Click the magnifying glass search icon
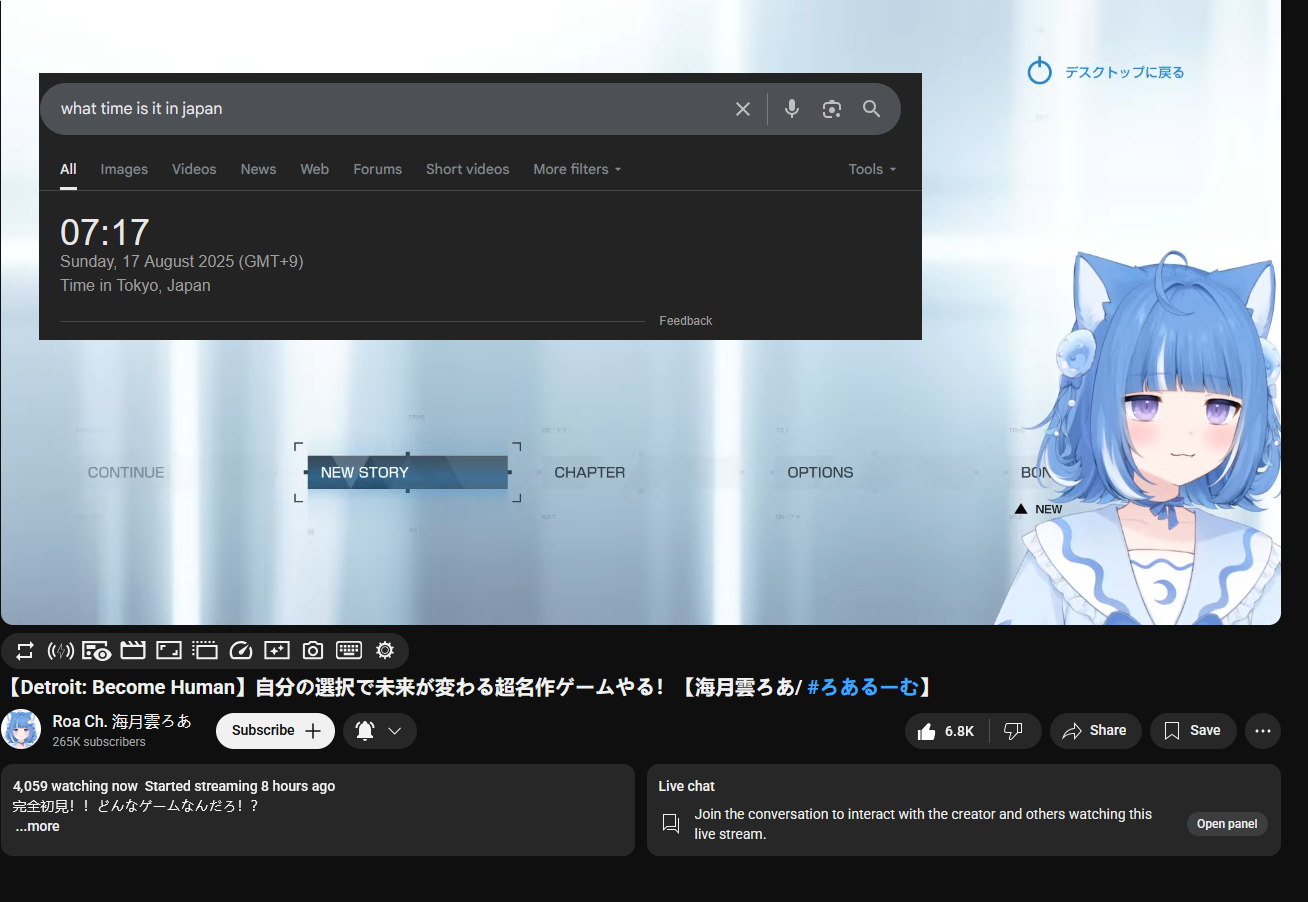The height and width of the screenshot is (902, 1308). coord(871,109)
